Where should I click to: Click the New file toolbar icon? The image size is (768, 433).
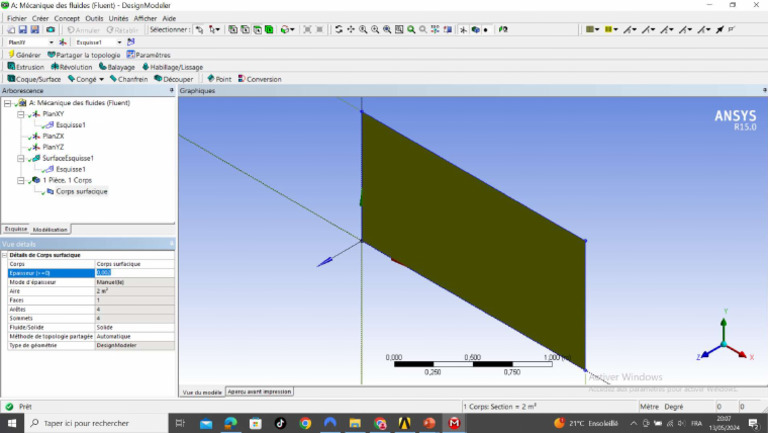click(x=11, y=30)
